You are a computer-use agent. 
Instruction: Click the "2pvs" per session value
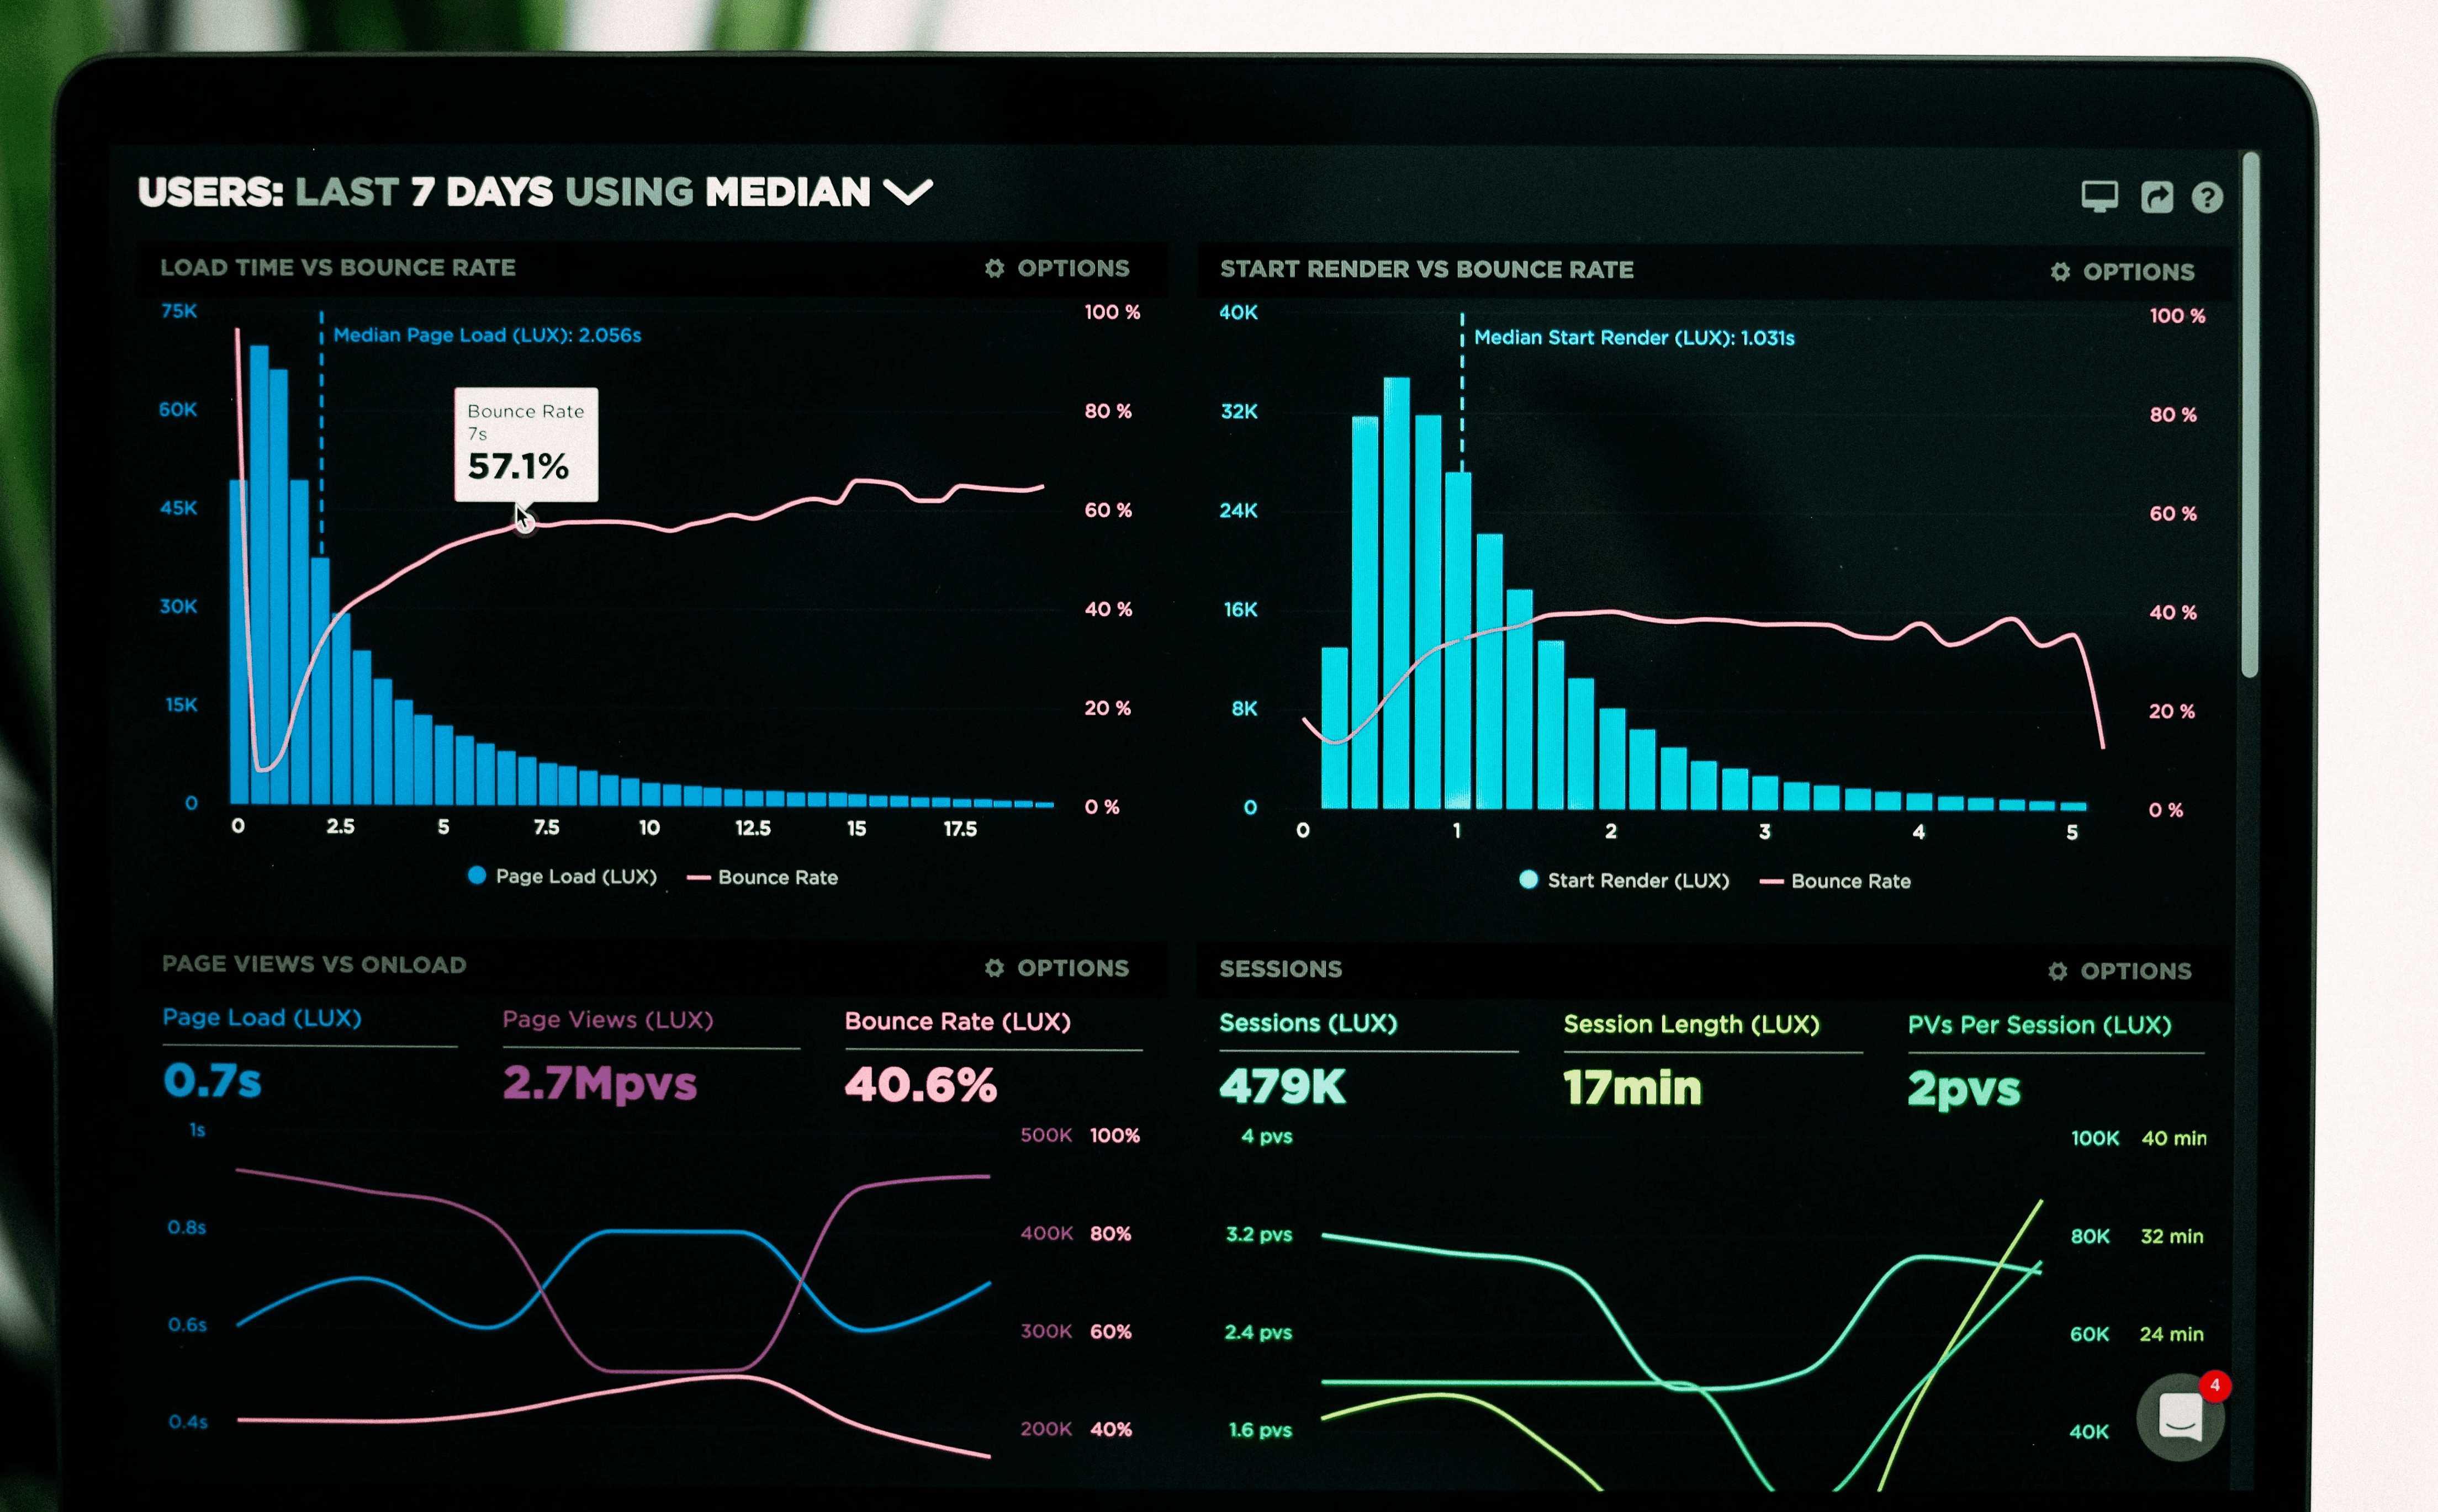1964,1090
